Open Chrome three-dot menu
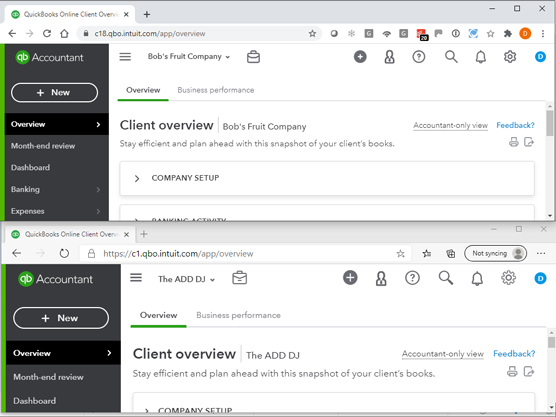The width and height of the screenshot is (556, 417). [543, 34]
